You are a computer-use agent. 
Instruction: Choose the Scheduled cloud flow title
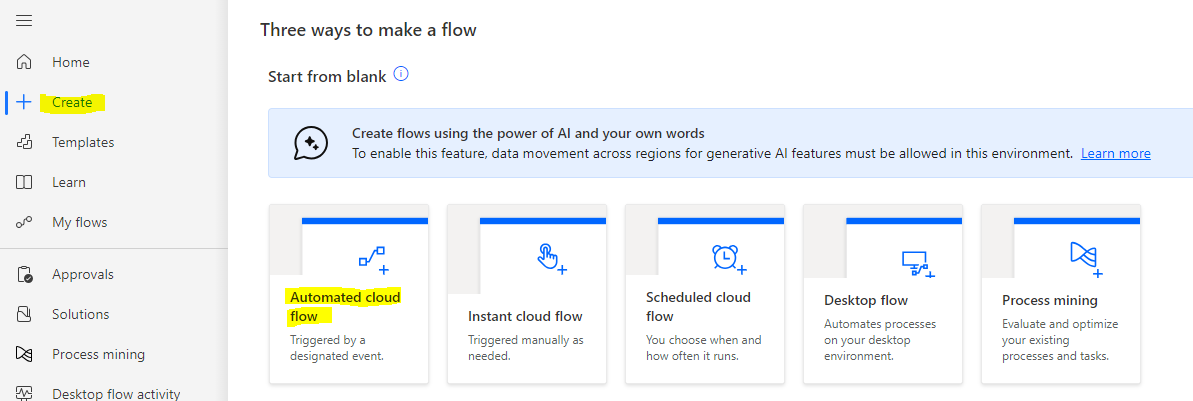(x=698, y=307)
